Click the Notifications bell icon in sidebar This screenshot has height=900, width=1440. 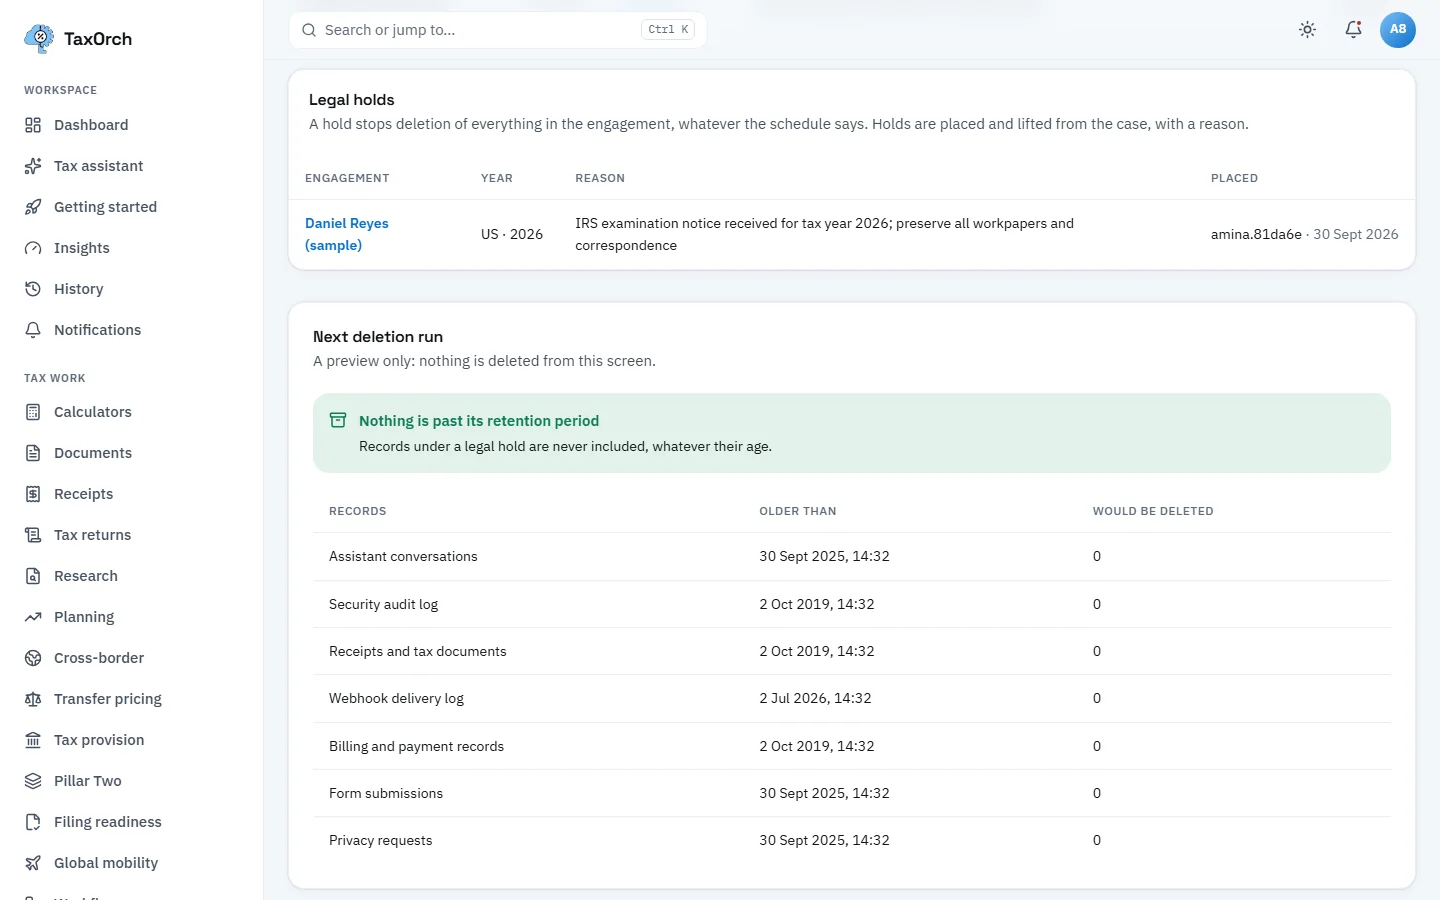click(x=33, y=330)
